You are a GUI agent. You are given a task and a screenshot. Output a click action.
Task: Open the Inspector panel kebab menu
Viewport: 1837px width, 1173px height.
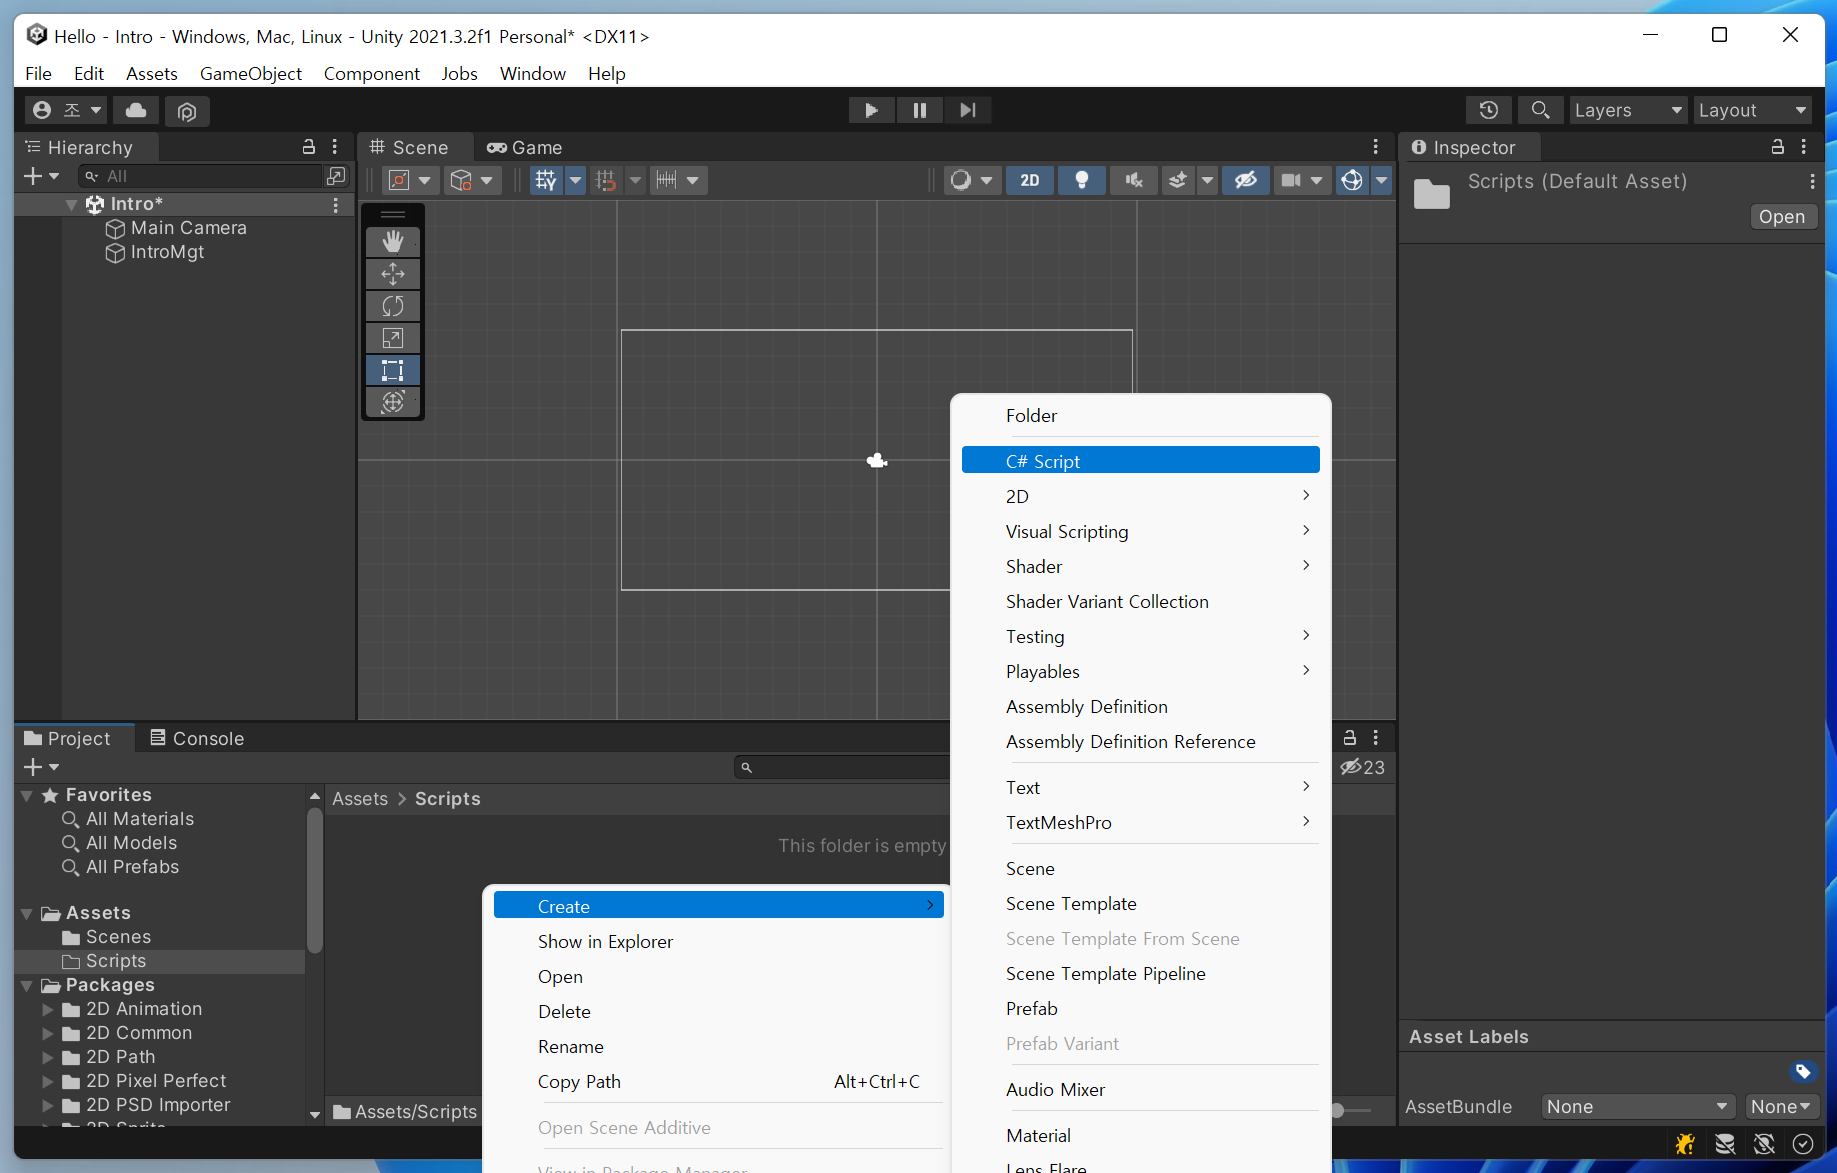(1804, 147)
